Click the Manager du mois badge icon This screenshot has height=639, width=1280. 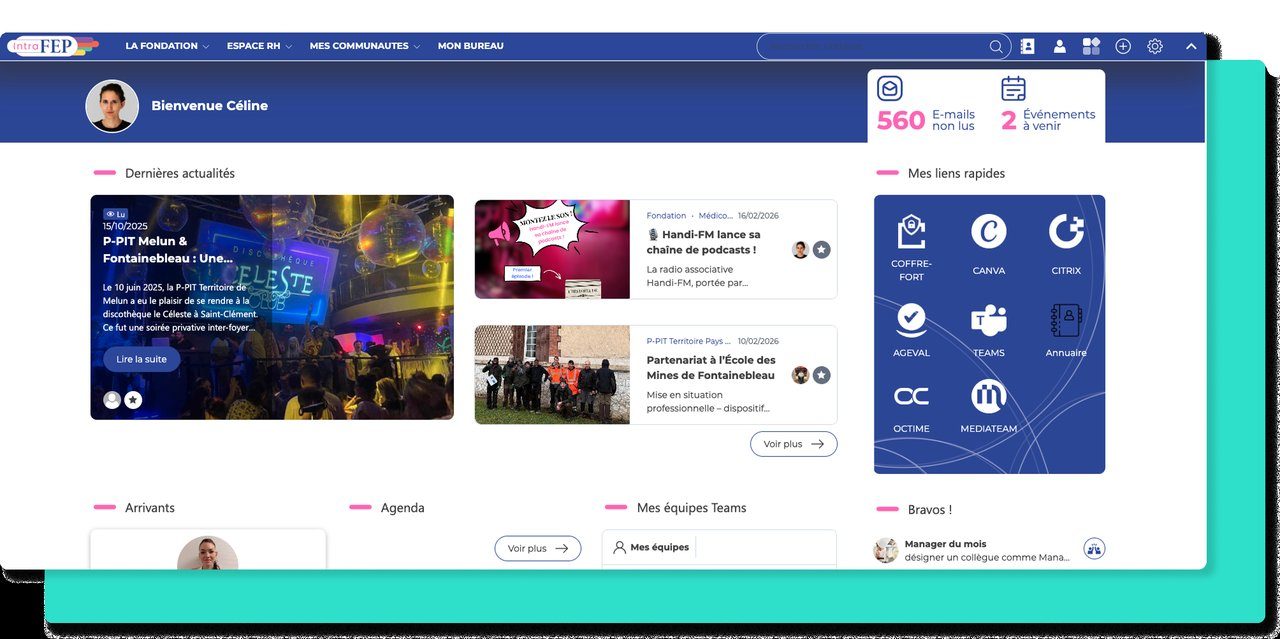click(x=1094, y=549)
